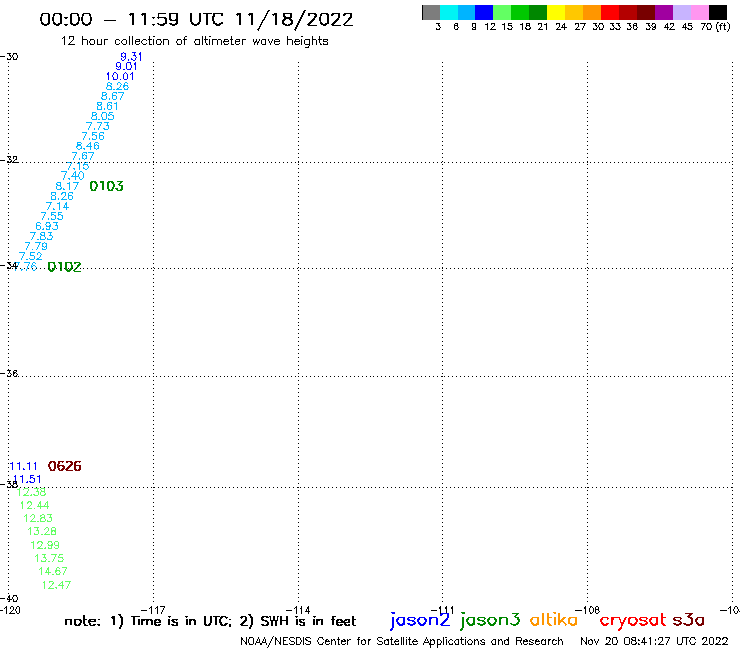Click the 12.83 reading
The height and width of the screenshot is (650, 740).
pyautogui.click(x=38, y=518)
